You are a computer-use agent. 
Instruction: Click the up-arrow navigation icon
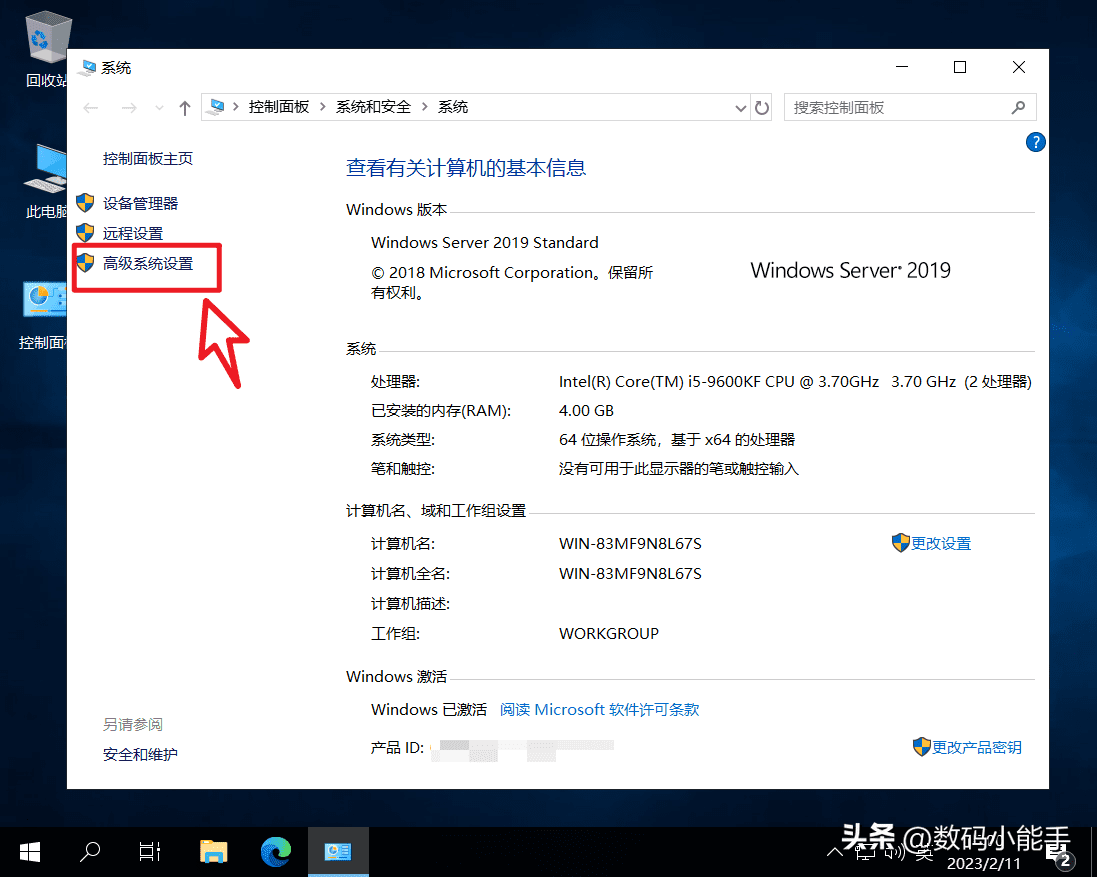pos(185,107)
